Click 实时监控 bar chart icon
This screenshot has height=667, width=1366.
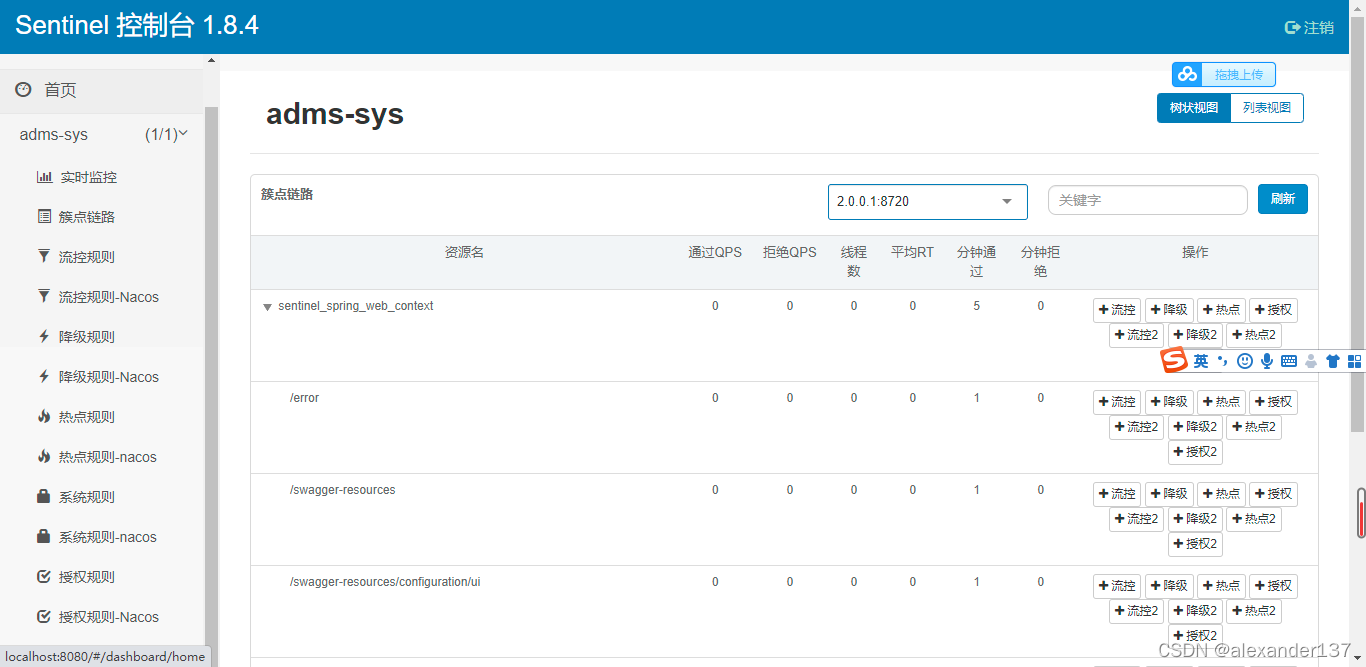point(44,177)
